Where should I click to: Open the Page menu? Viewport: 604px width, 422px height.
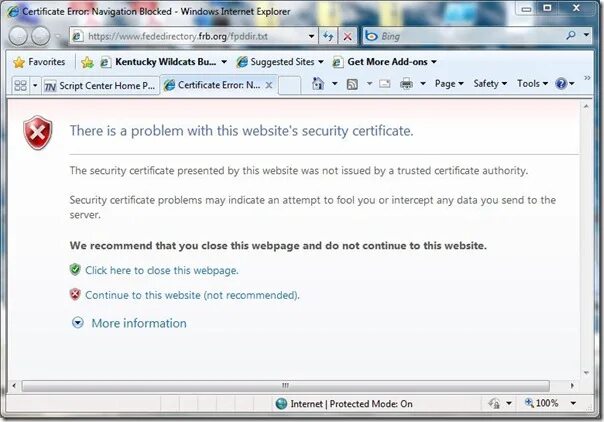pyautogui.click(x=449, y=84)
